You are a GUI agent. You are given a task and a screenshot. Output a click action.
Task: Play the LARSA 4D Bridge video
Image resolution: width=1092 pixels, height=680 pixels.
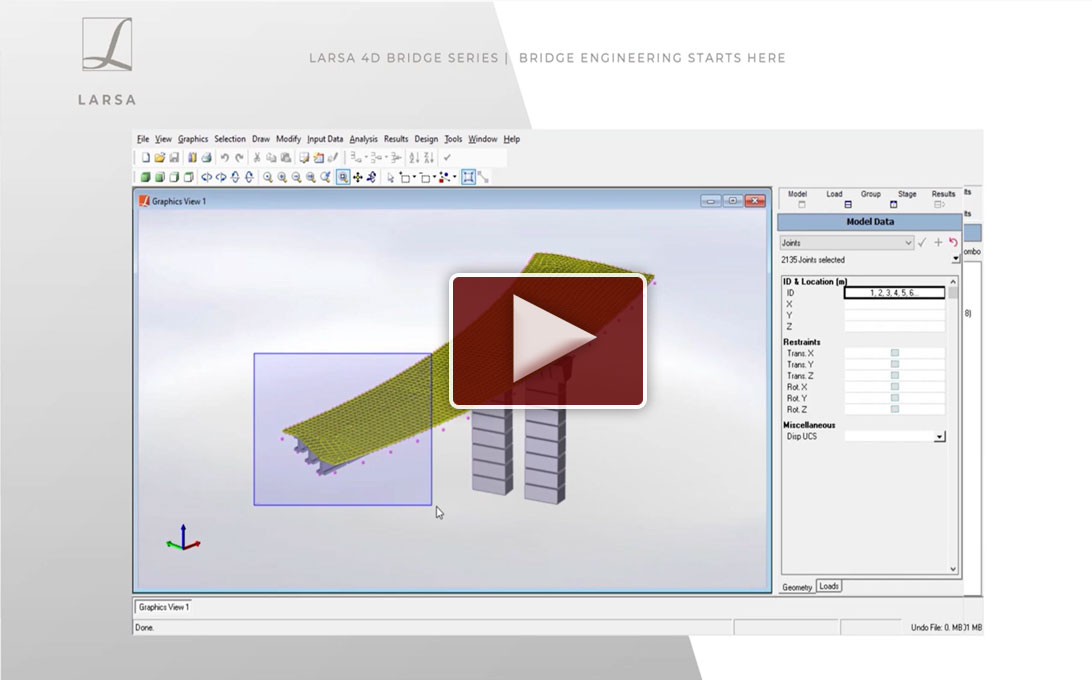[x=548, y=341]
